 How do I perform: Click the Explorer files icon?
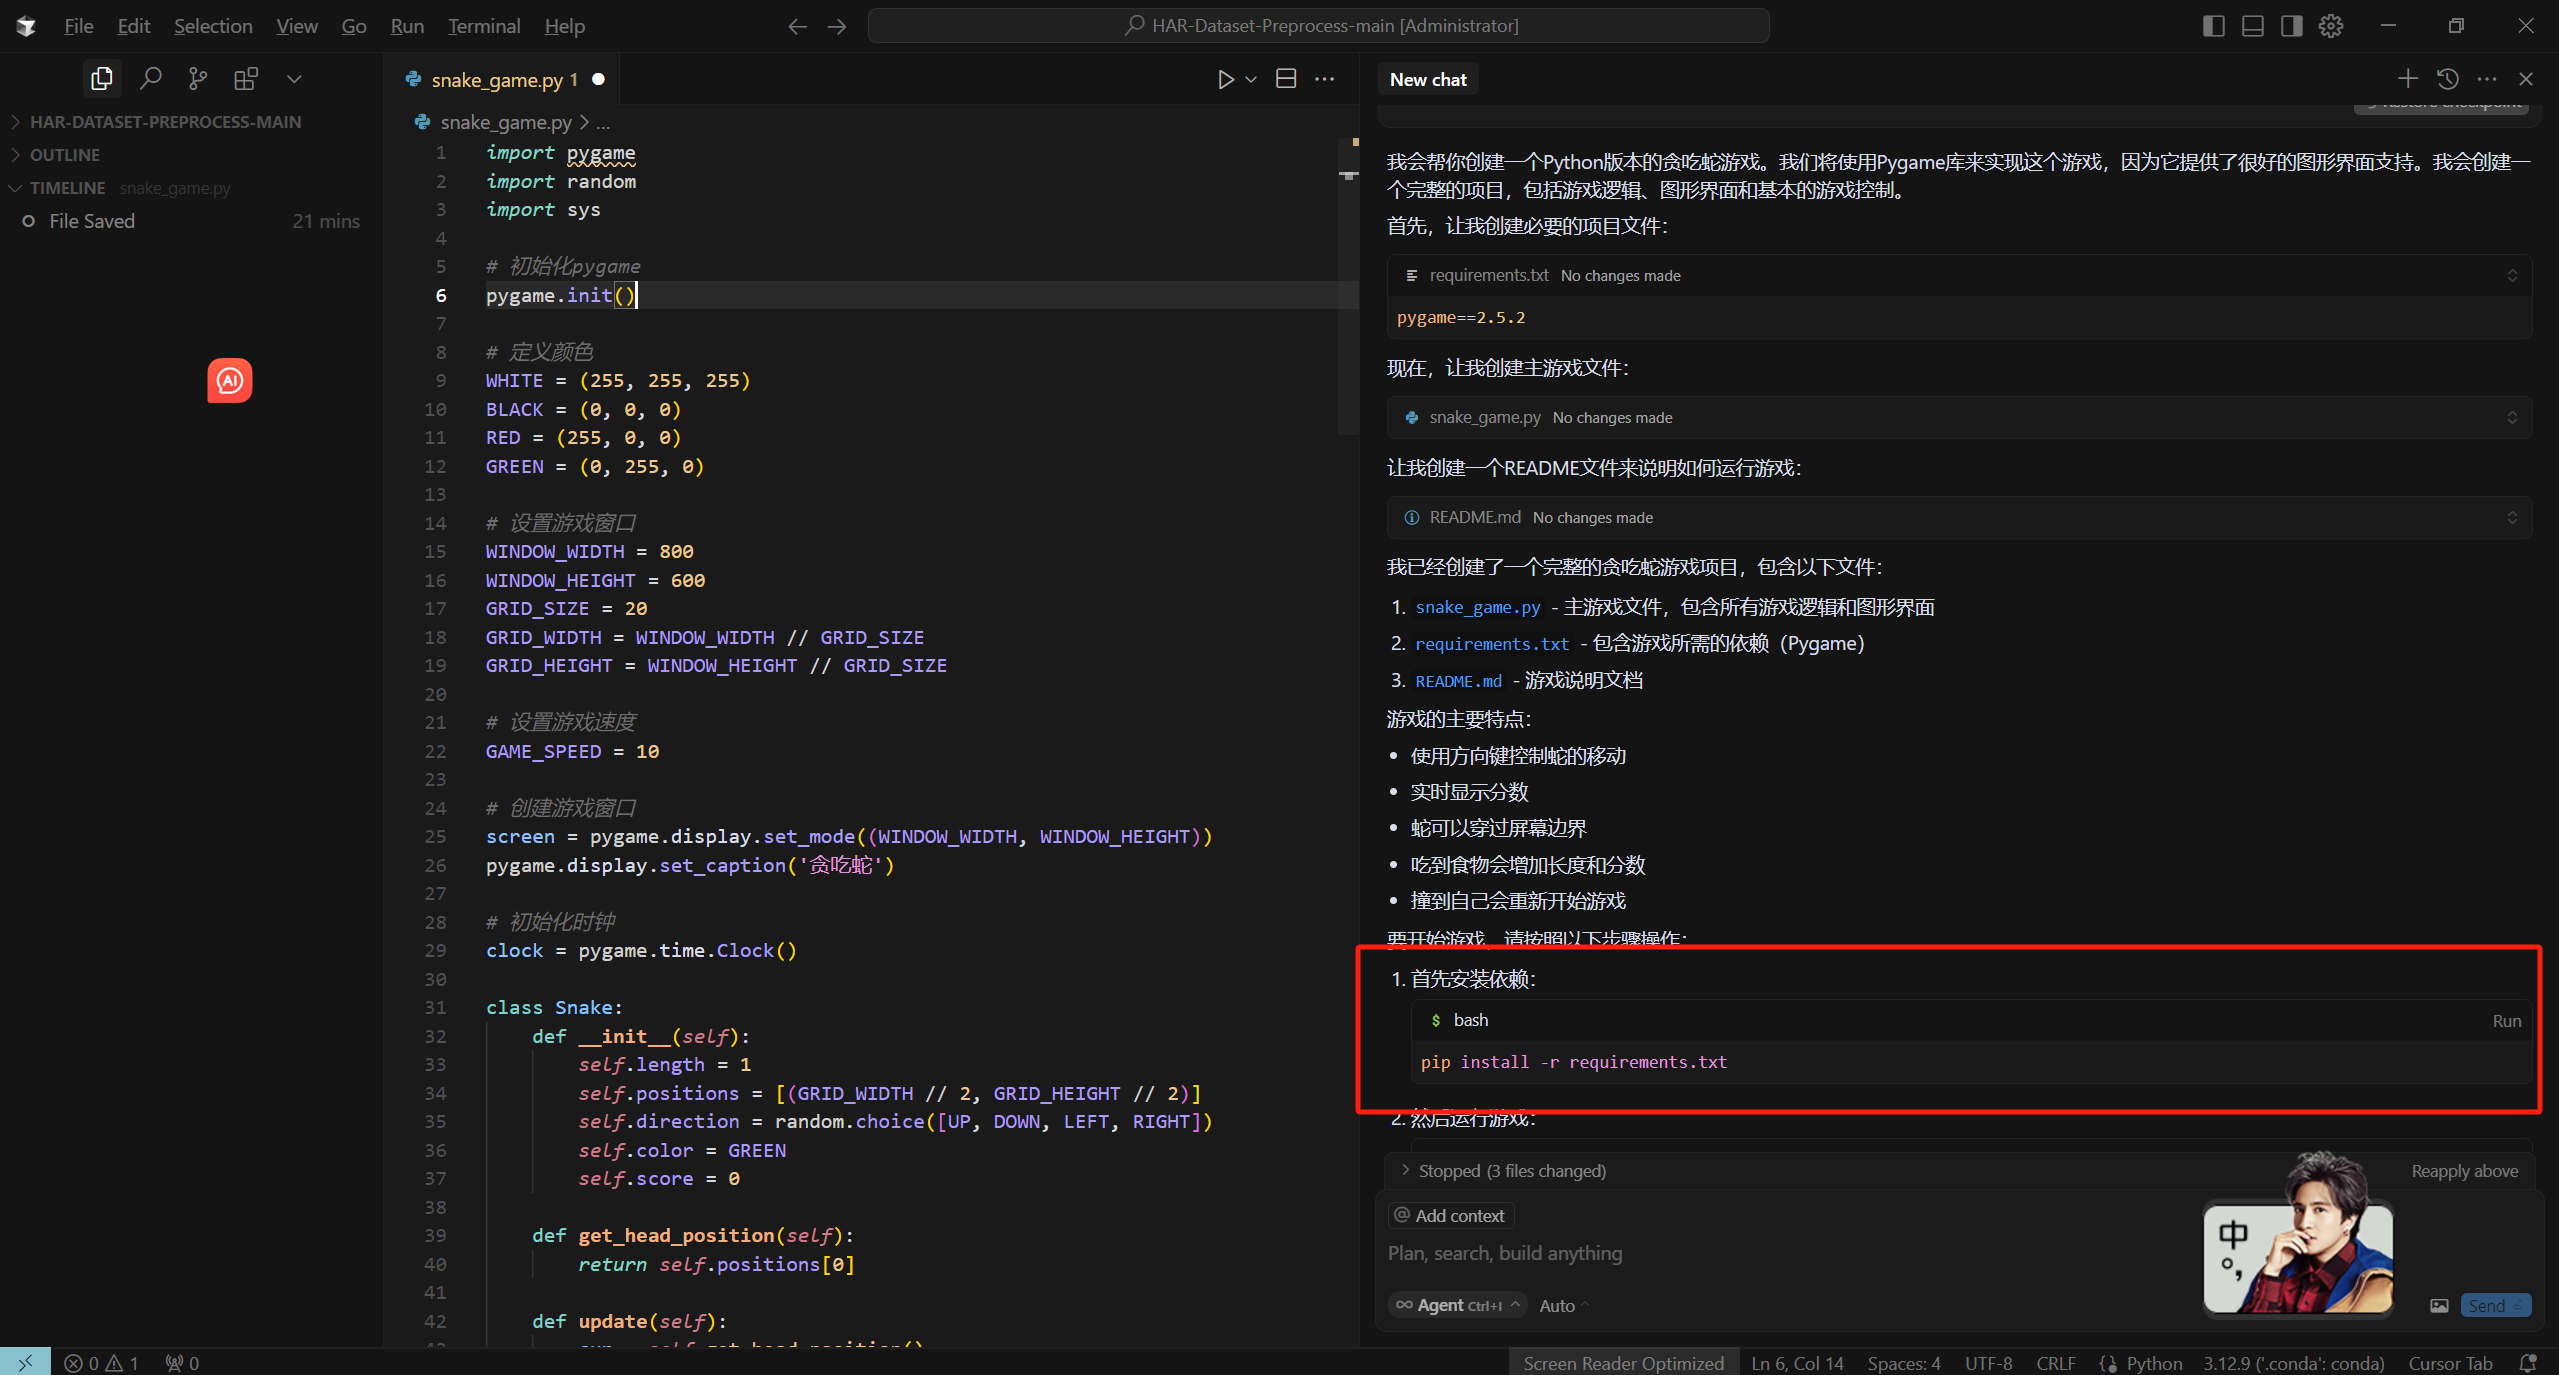101,78
